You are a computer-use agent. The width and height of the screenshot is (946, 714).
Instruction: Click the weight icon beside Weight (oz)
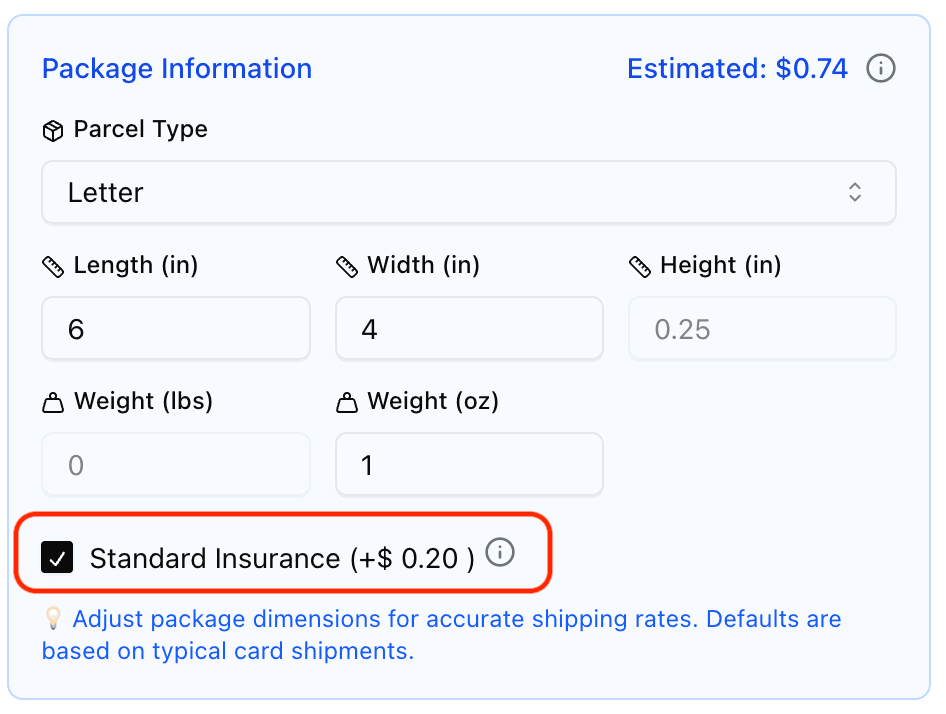coord(346,401)
